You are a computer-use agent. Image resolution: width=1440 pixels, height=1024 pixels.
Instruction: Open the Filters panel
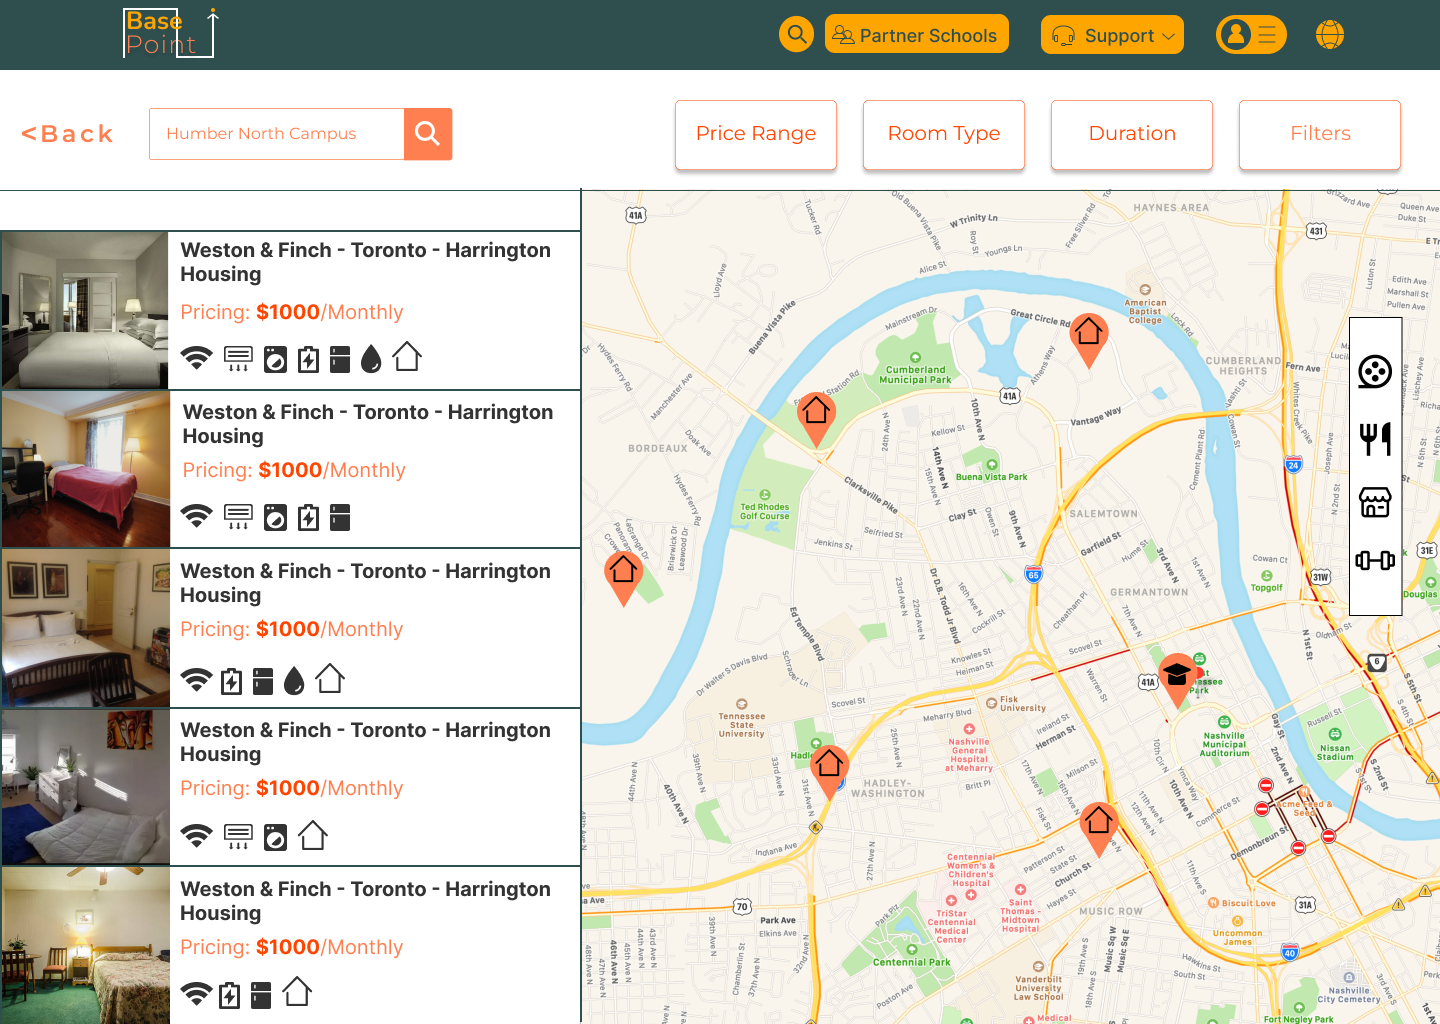(x=1319, y=134)
